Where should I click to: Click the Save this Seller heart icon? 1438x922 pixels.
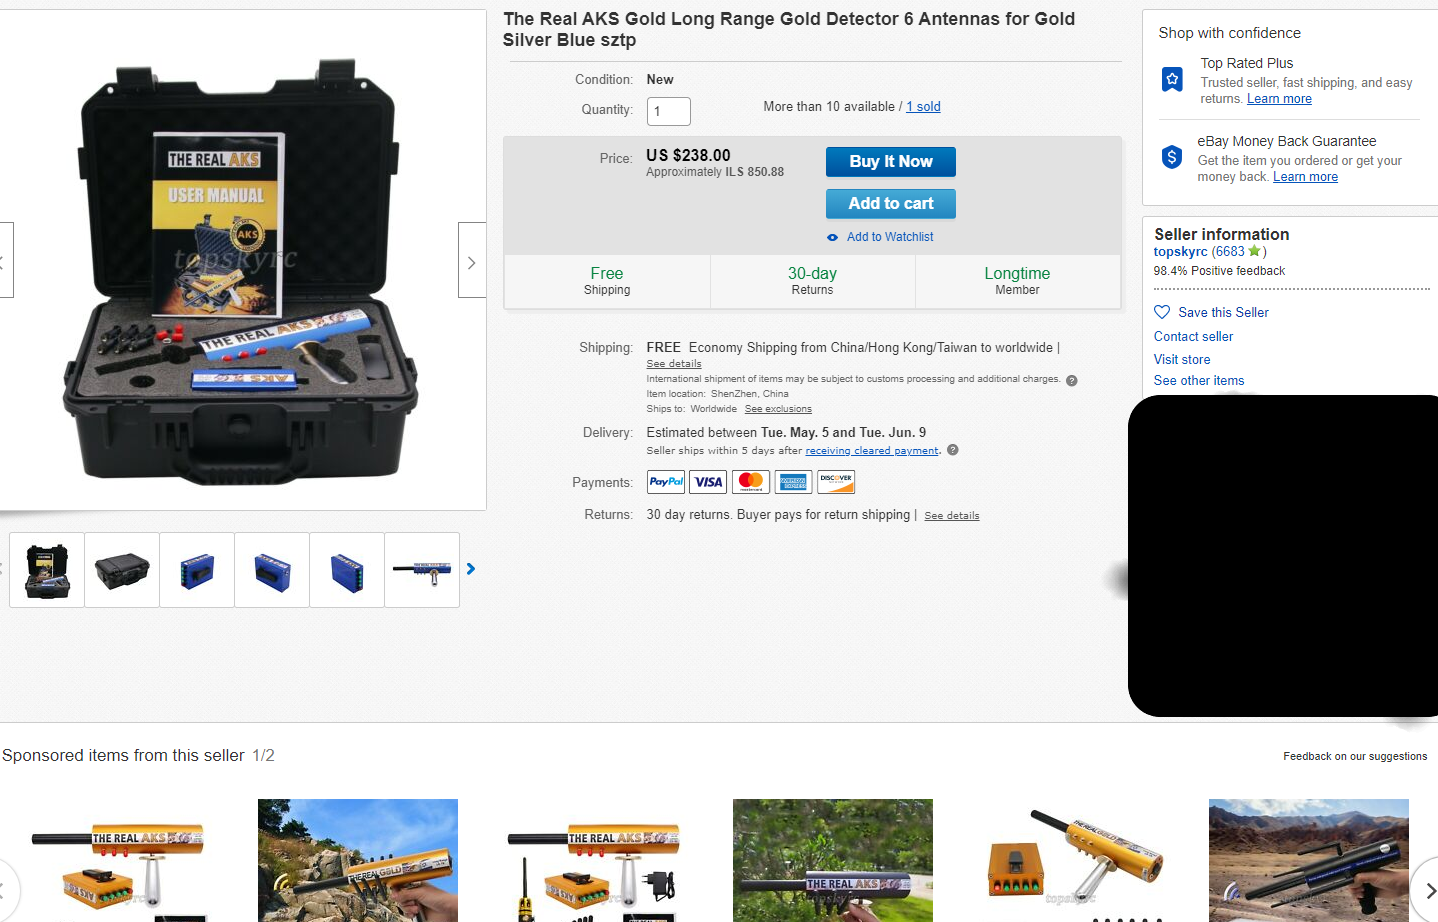tap(1162, 312)
